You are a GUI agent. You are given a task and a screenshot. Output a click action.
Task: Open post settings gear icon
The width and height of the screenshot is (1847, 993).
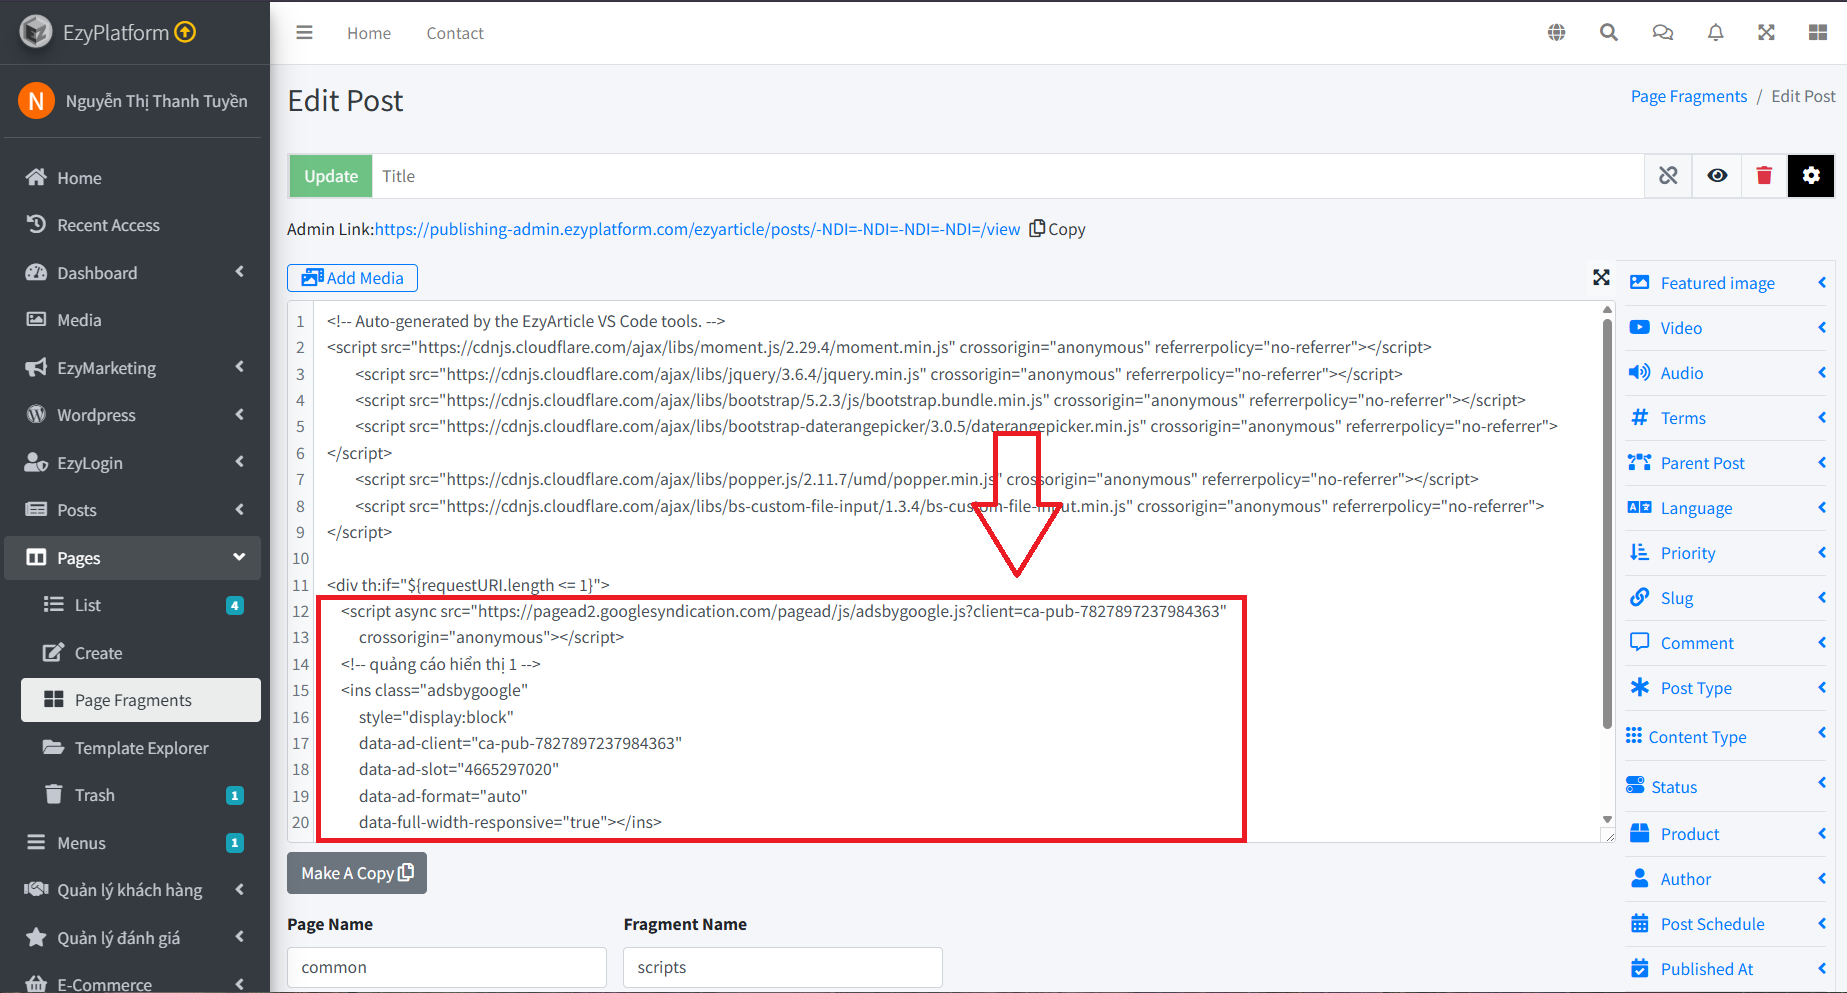click(x=1811, y=176)
